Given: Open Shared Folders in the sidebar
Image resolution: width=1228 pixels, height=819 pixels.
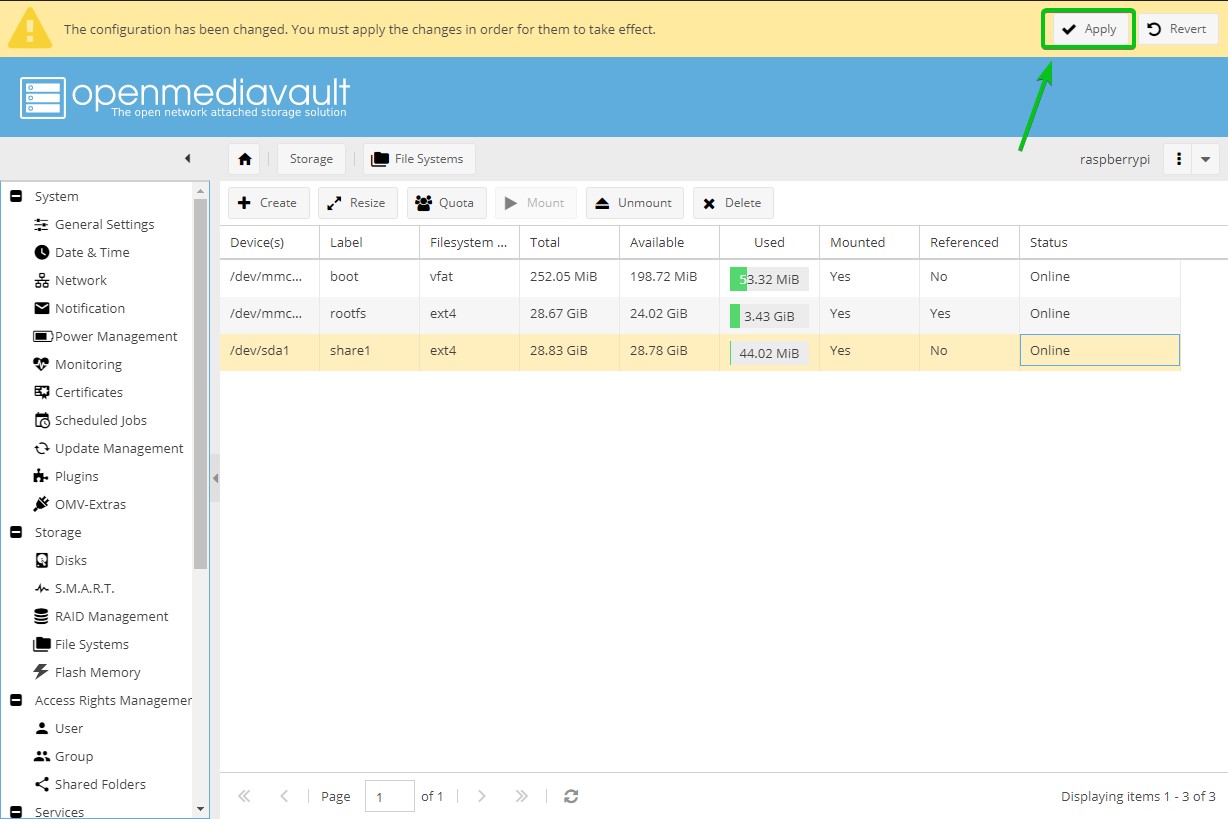Looking at the screenshot, I should [x=100, y=784].
